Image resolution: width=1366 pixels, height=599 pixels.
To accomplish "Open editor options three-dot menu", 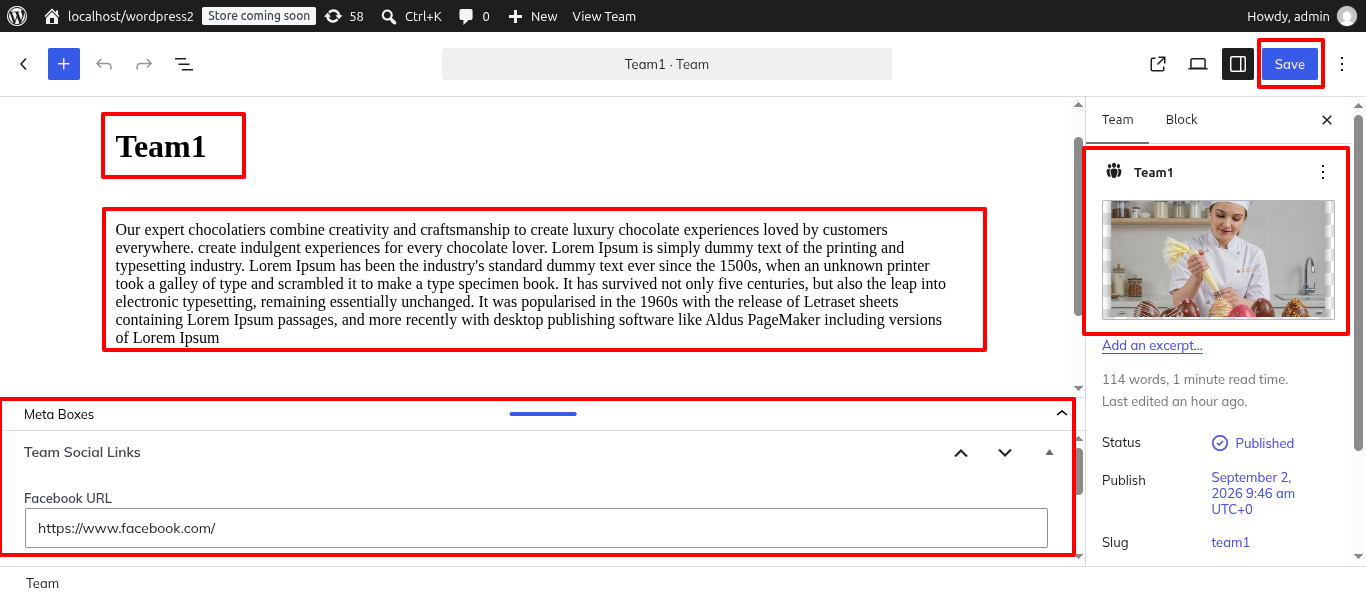I will click(x=1342, y=64).
